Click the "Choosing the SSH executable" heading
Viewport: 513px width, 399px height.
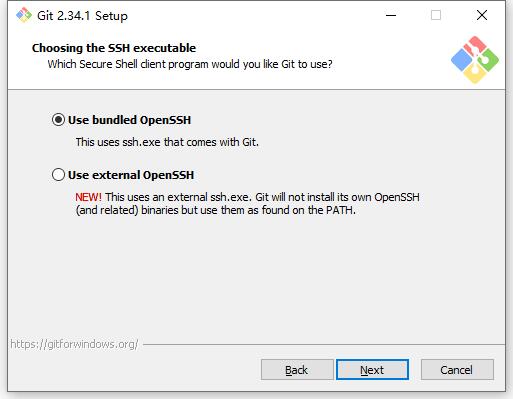click(114, 48)
